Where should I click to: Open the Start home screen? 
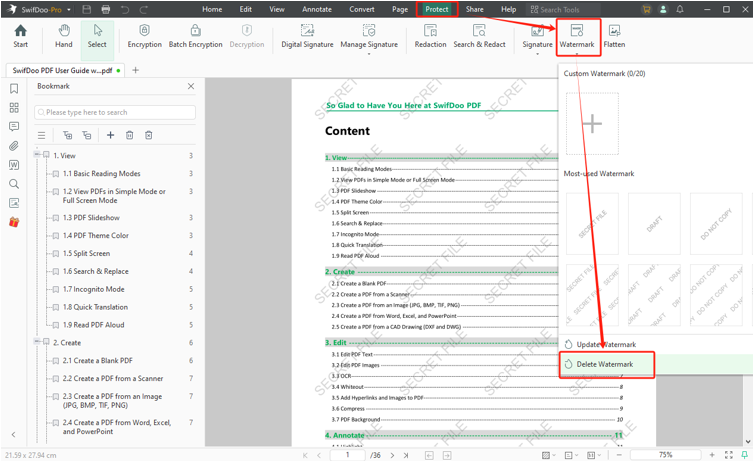[20, 36]
